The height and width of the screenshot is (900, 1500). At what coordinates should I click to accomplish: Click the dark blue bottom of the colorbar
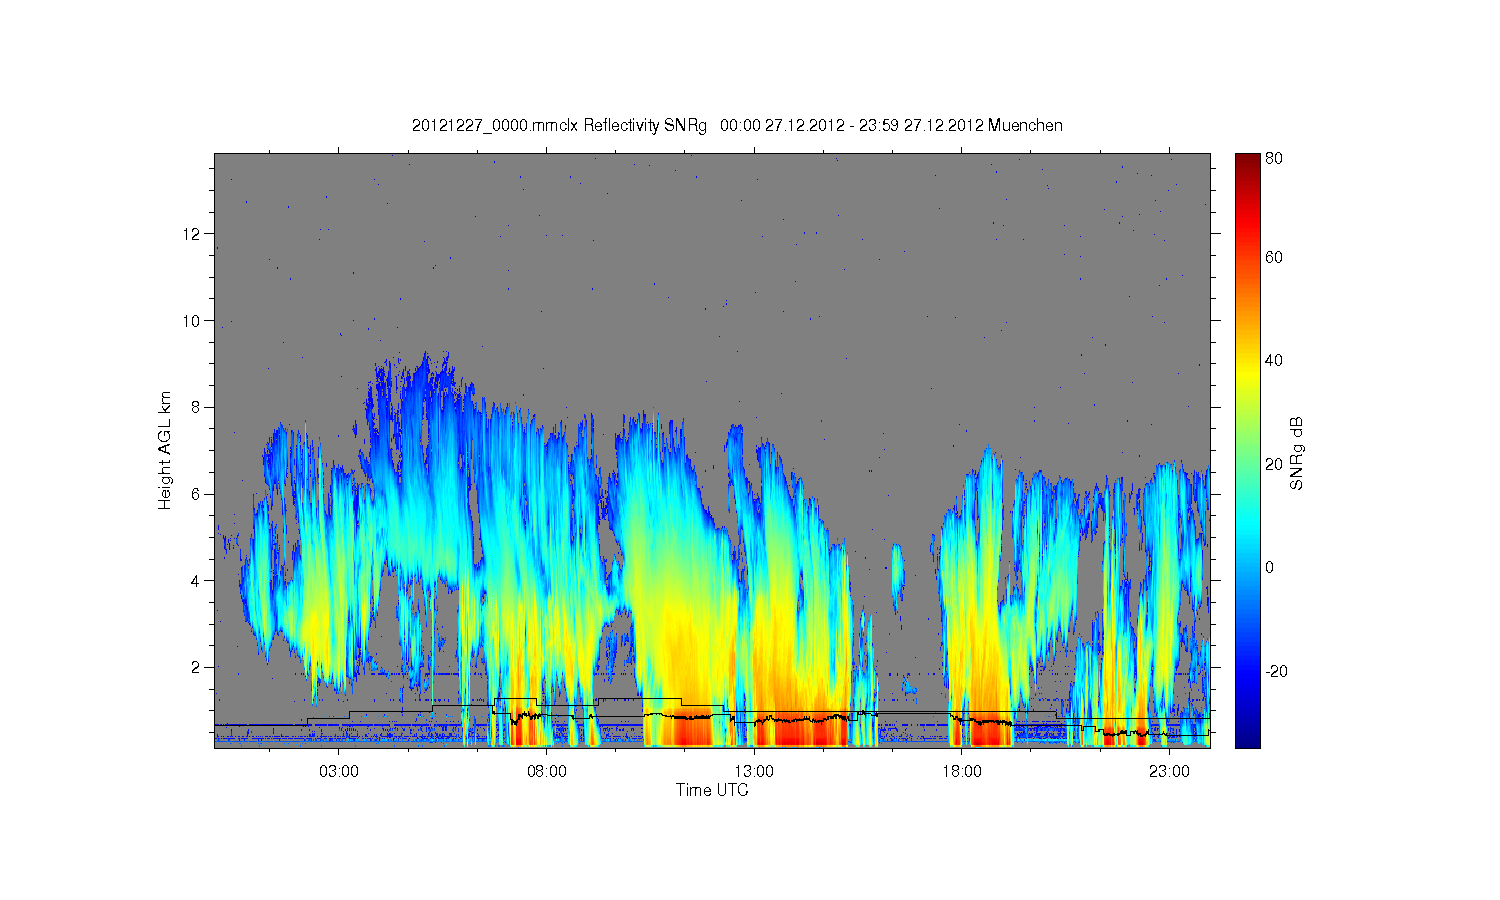1247,738
